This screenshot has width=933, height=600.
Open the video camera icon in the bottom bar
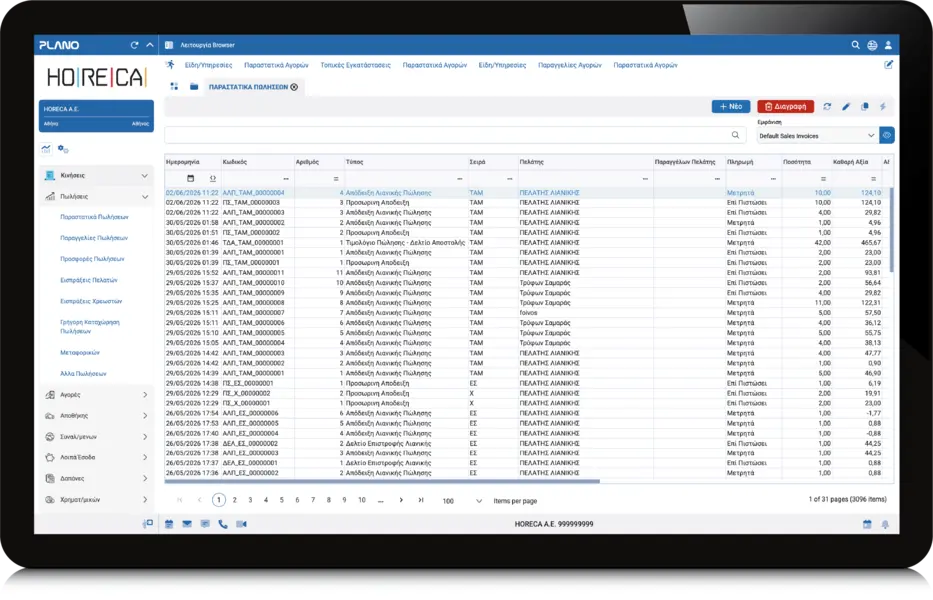click(241, 524)
